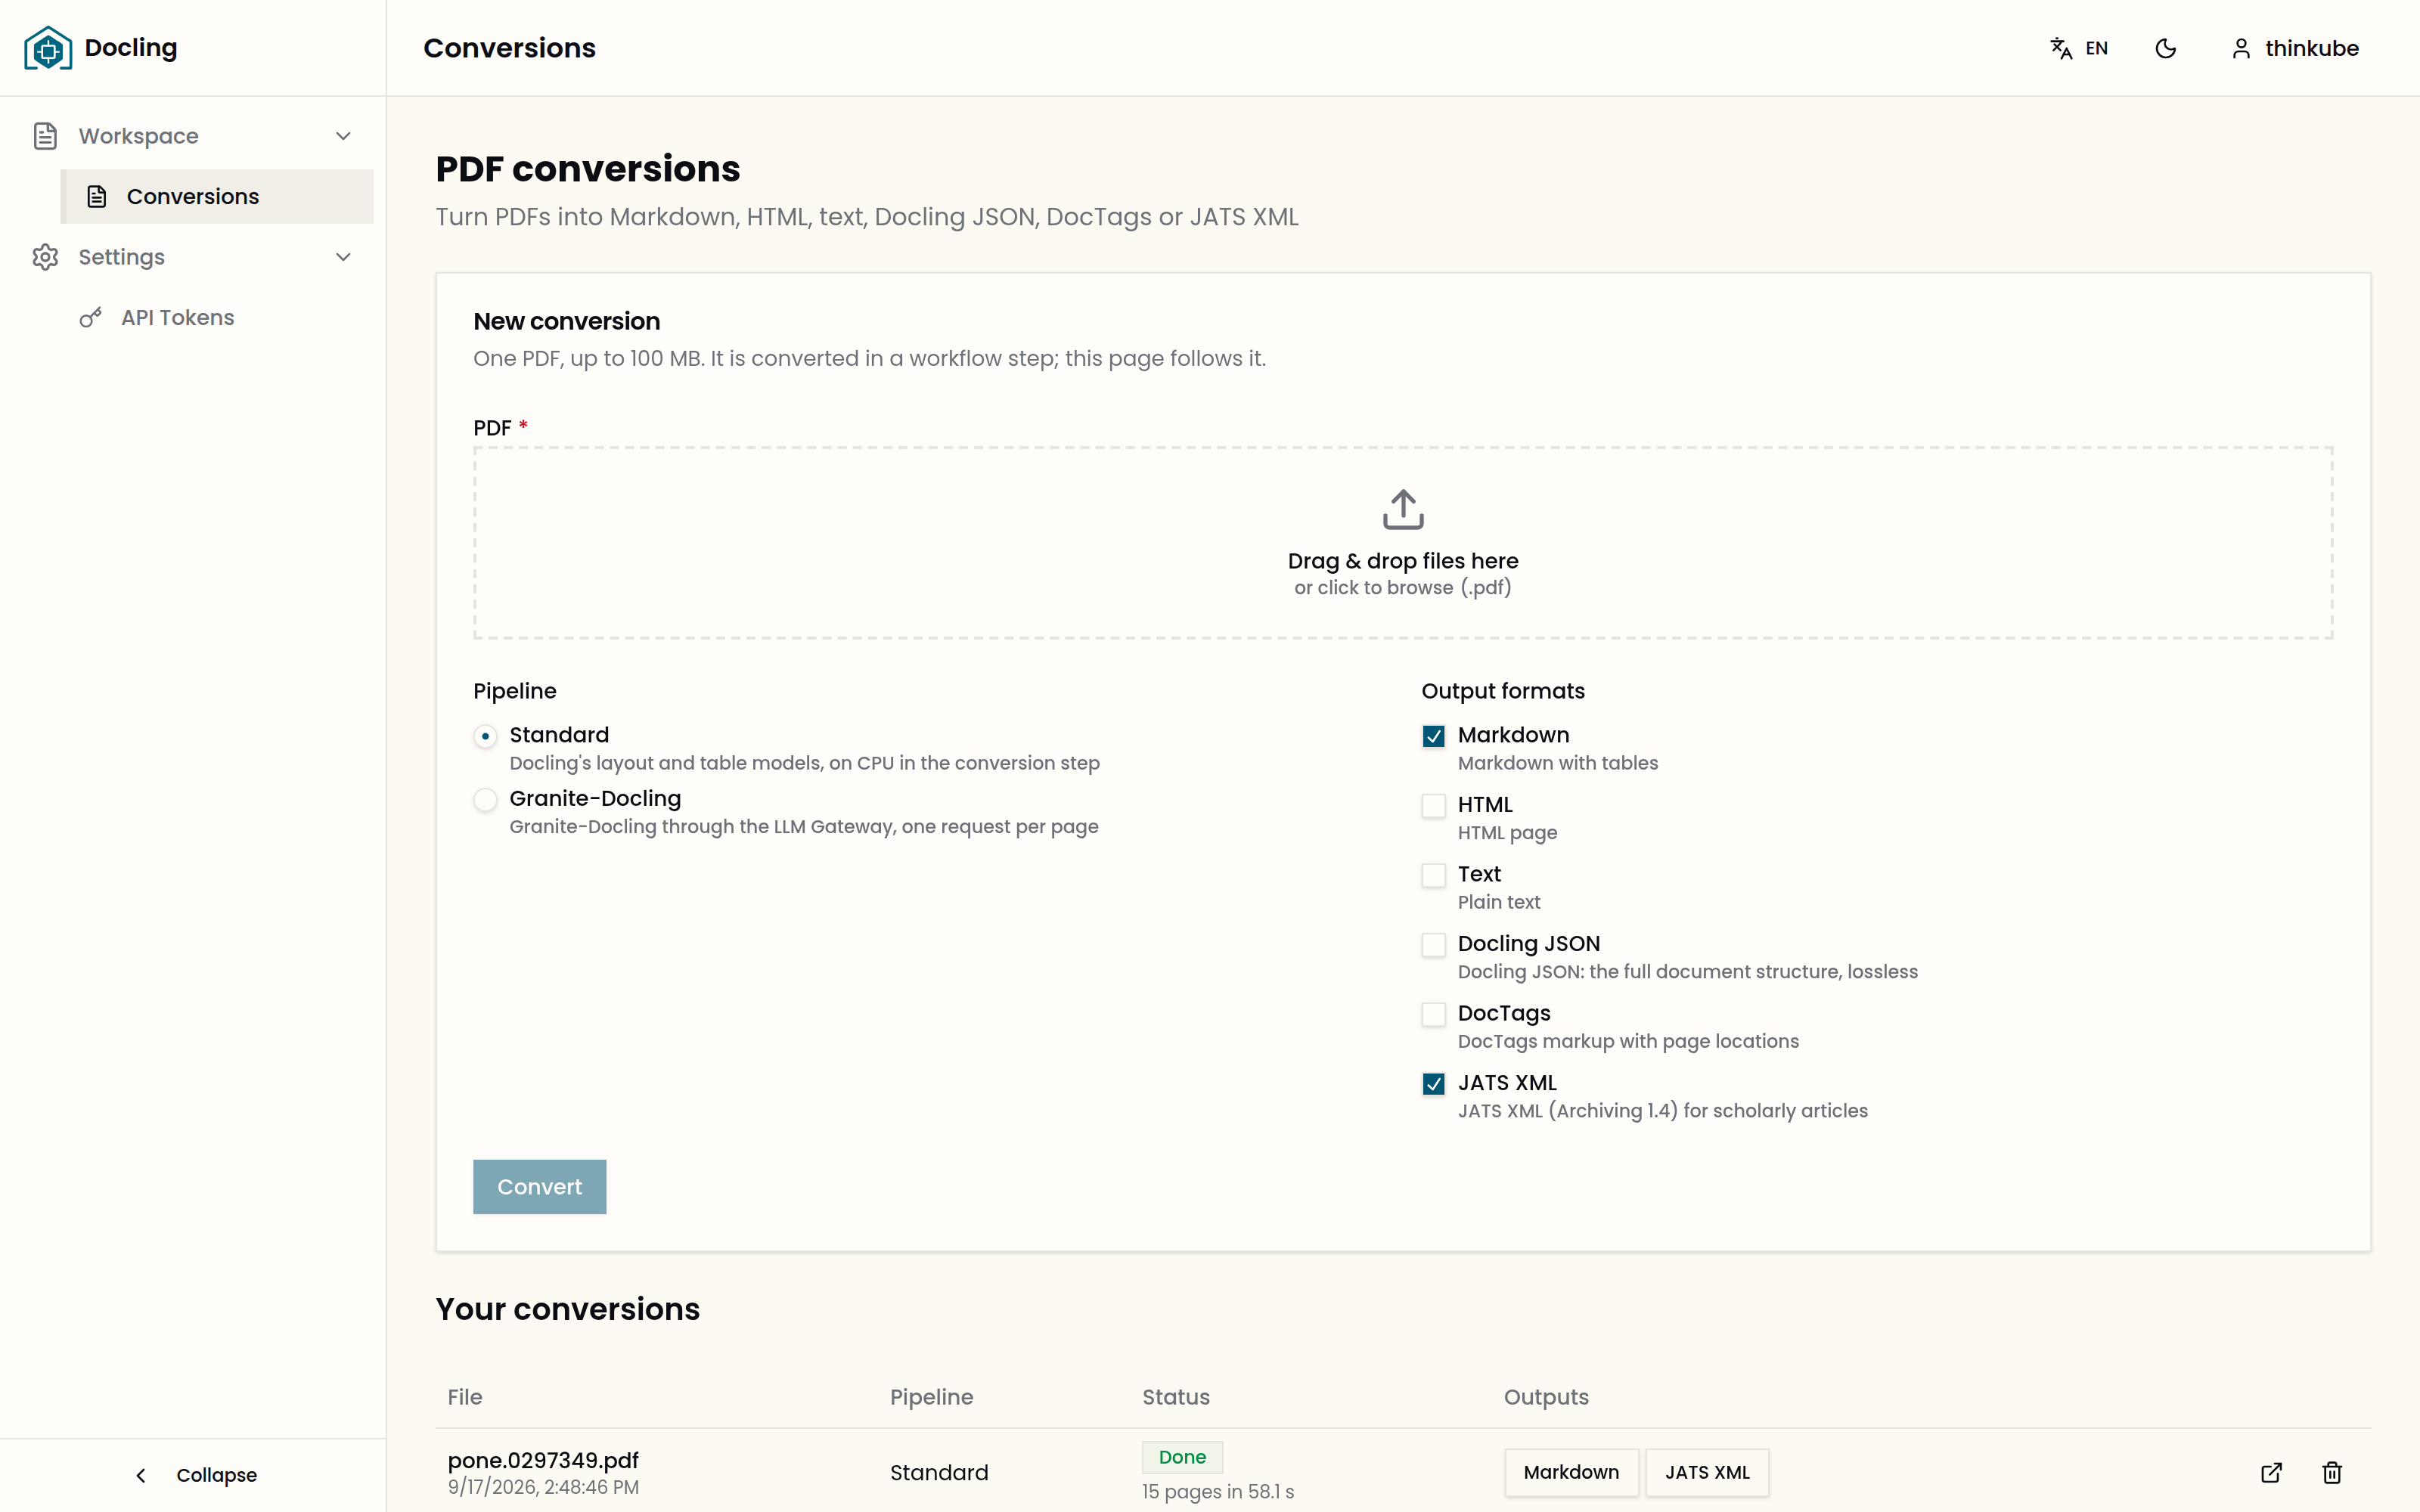Screen dimensions: 2420x1512
Task: Click the Workspace label in sidebar
Action: click(139, 136)
